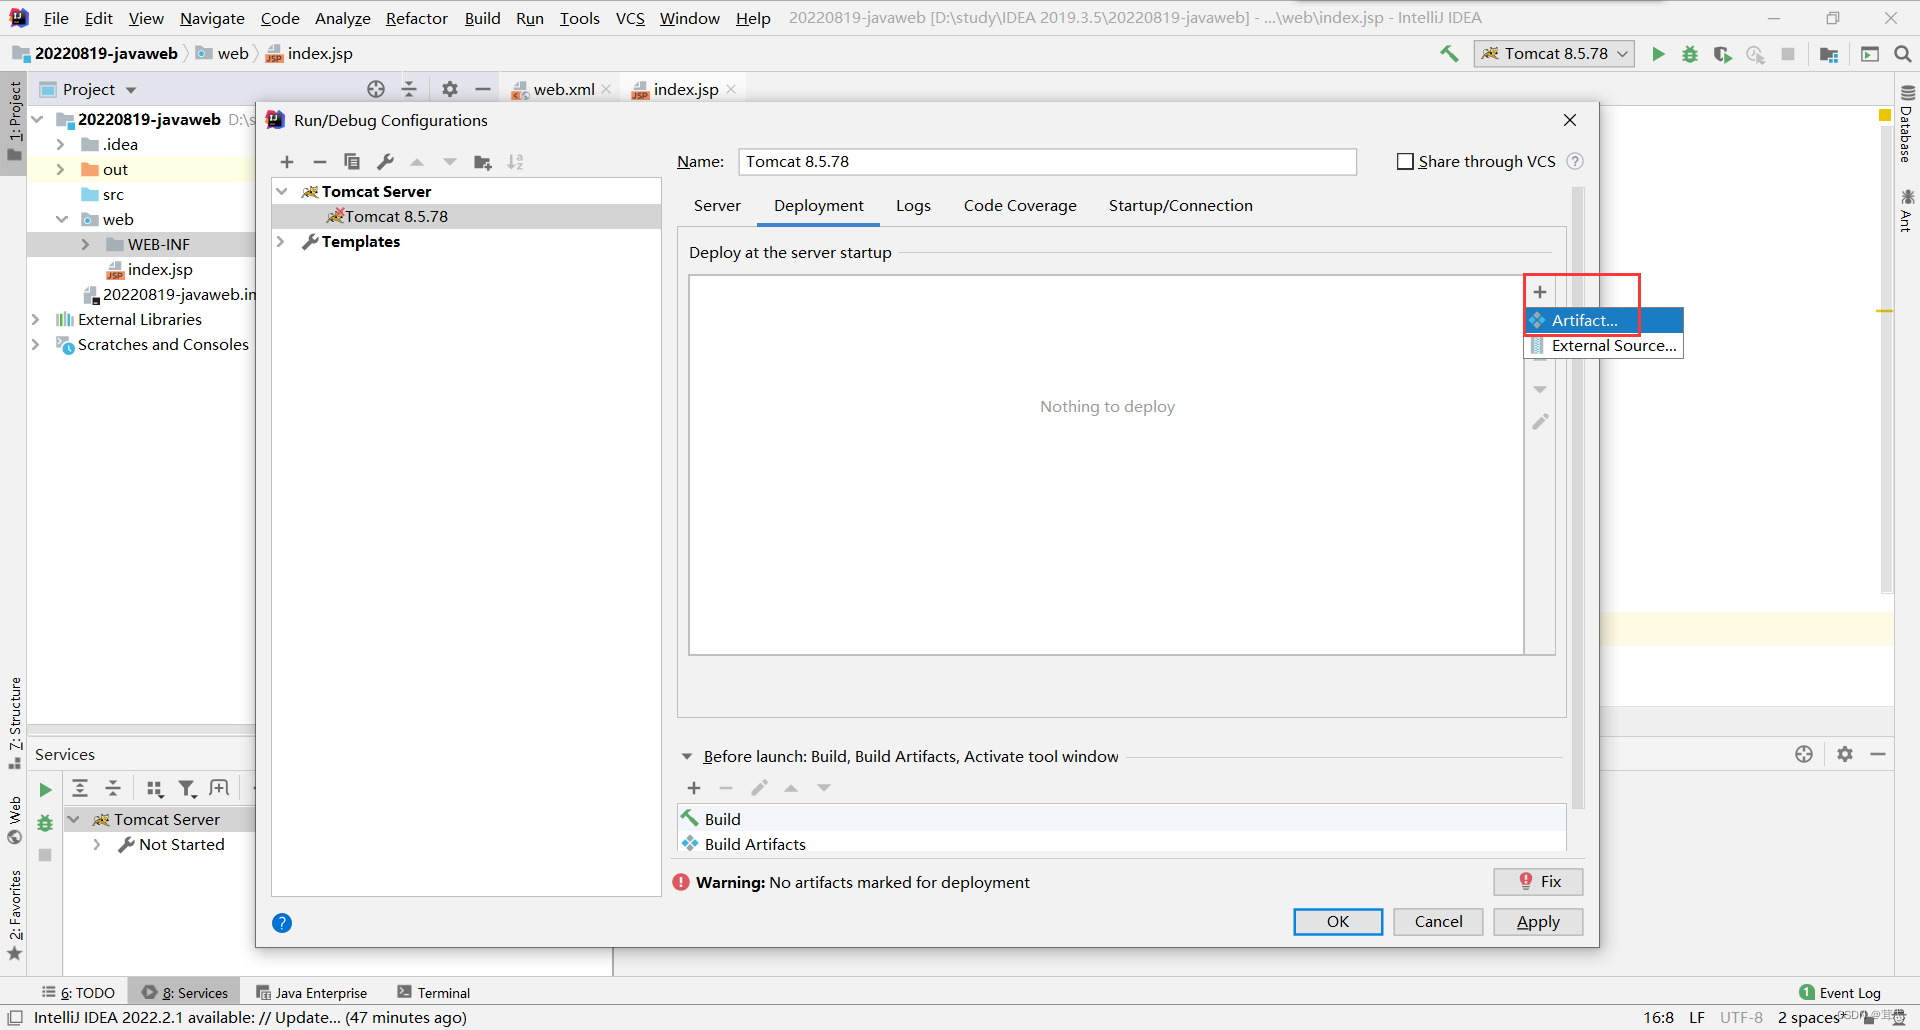Viewport: 1920px width, 1030px height.
Task: Switch to Startup/Connection tab
Action: click(1180, 205)
